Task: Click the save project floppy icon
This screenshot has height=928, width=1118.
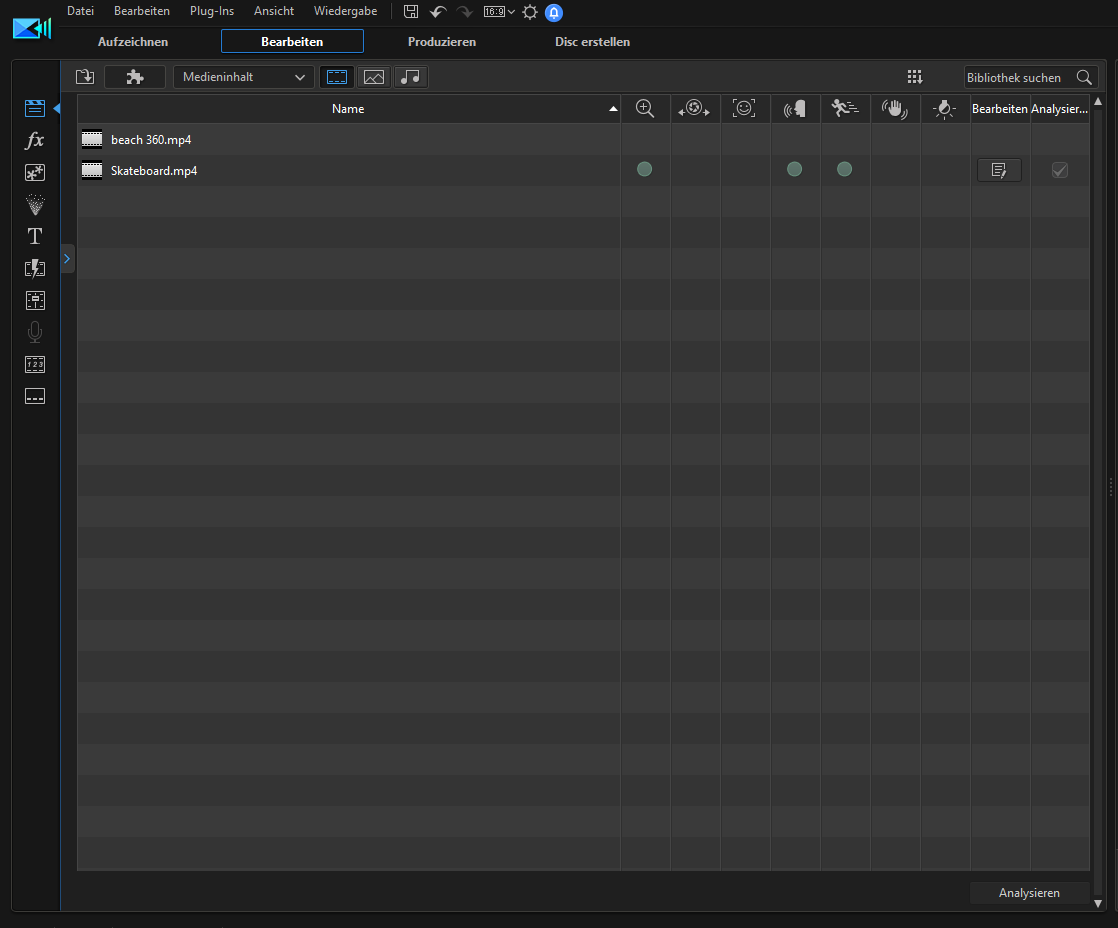Action: click(411, 12)
